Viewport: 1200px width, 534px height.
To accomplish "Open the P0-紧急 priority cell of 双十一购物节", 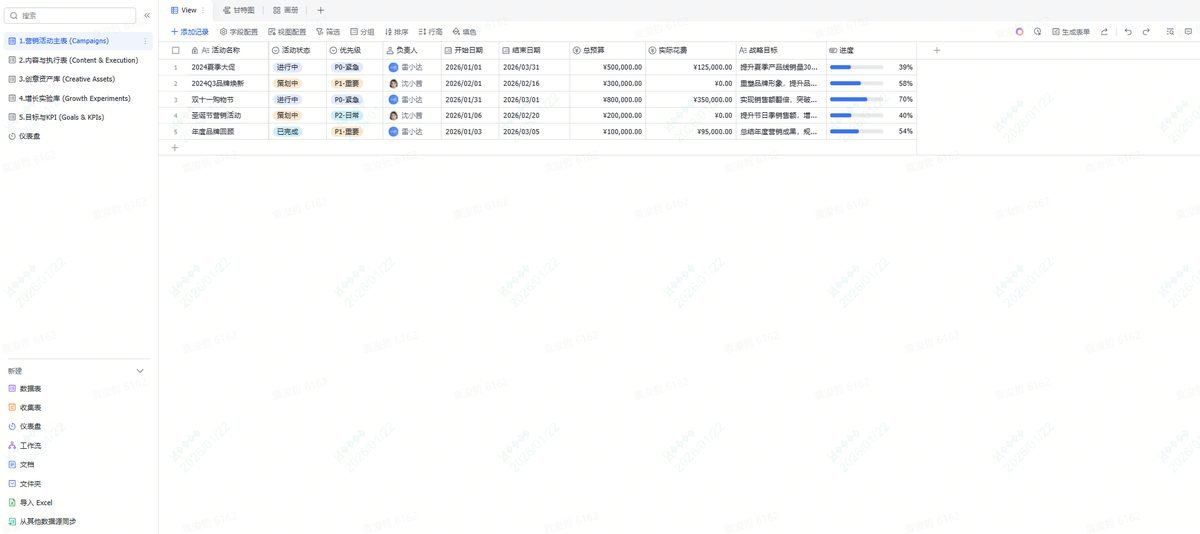I will tap(355, 99).
